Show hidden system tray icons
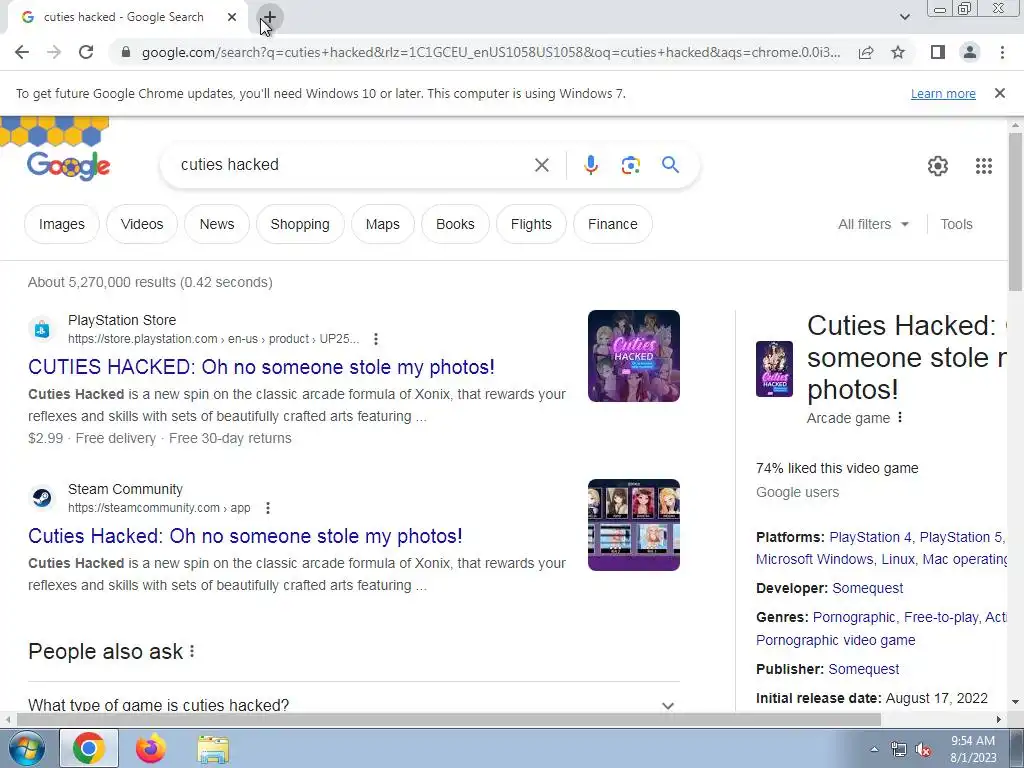The height and width of the screenshot is (768, 1024). point(874,749)
